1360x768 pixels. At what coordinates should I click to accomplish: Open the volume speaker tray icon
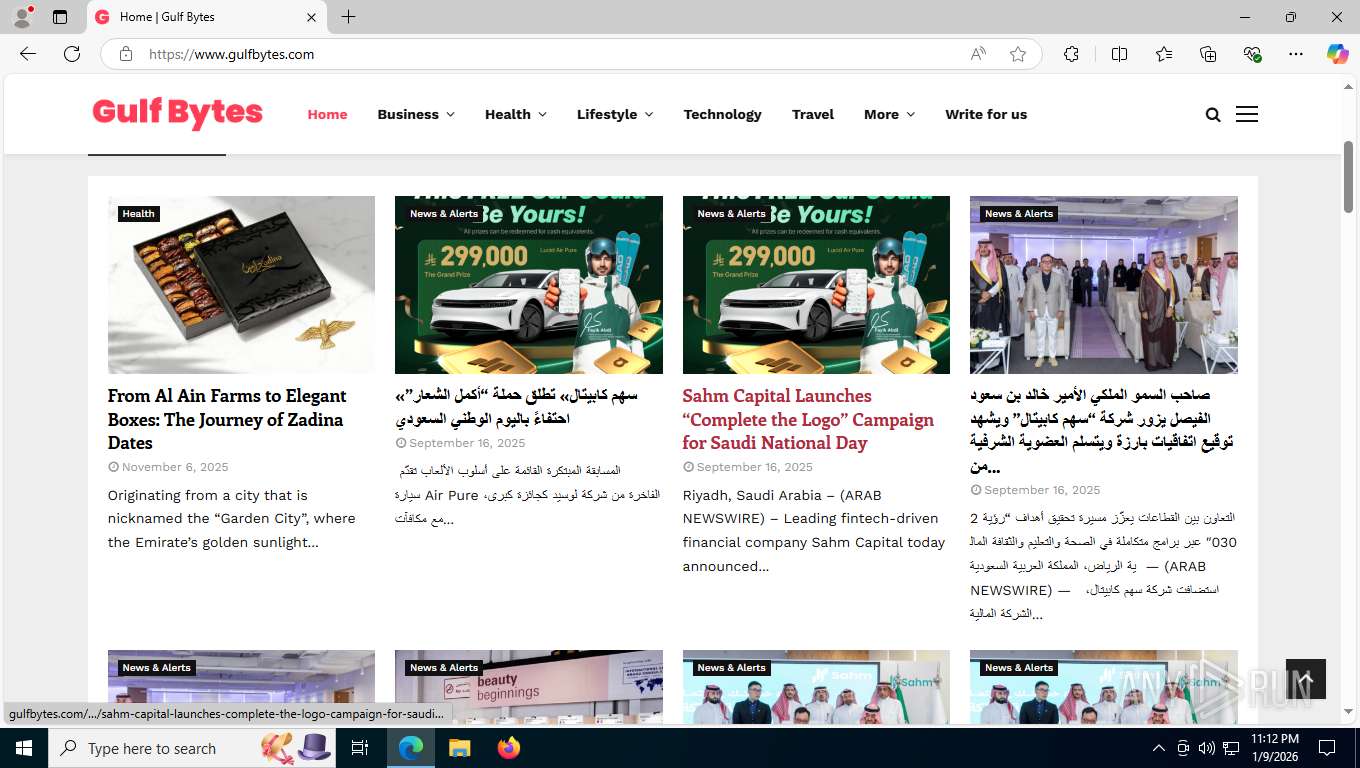pos(1207,748)
